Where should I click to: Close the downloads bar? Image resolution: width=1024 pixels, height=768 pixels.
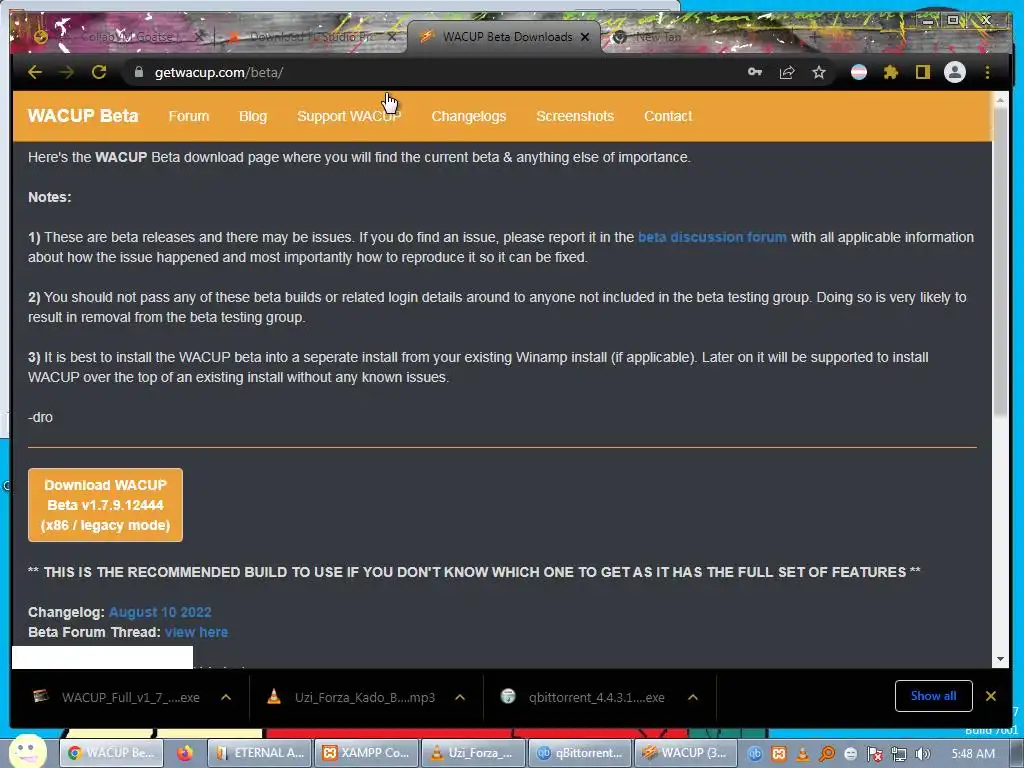(991, 696)
